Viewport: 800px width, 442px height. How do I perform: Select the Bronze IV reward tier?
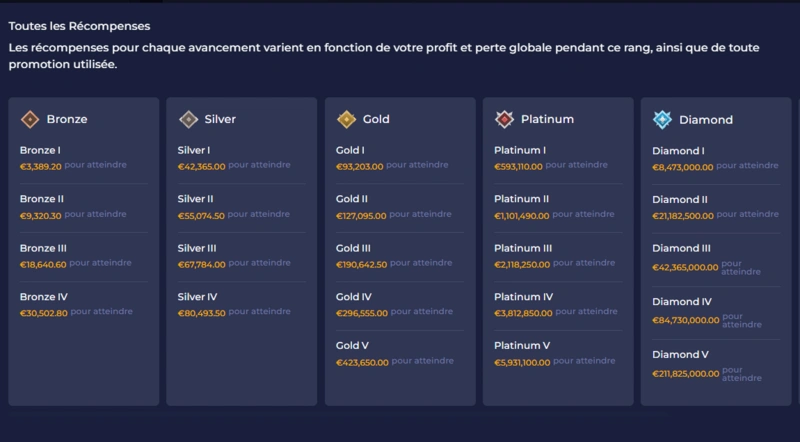click(83, 304)
